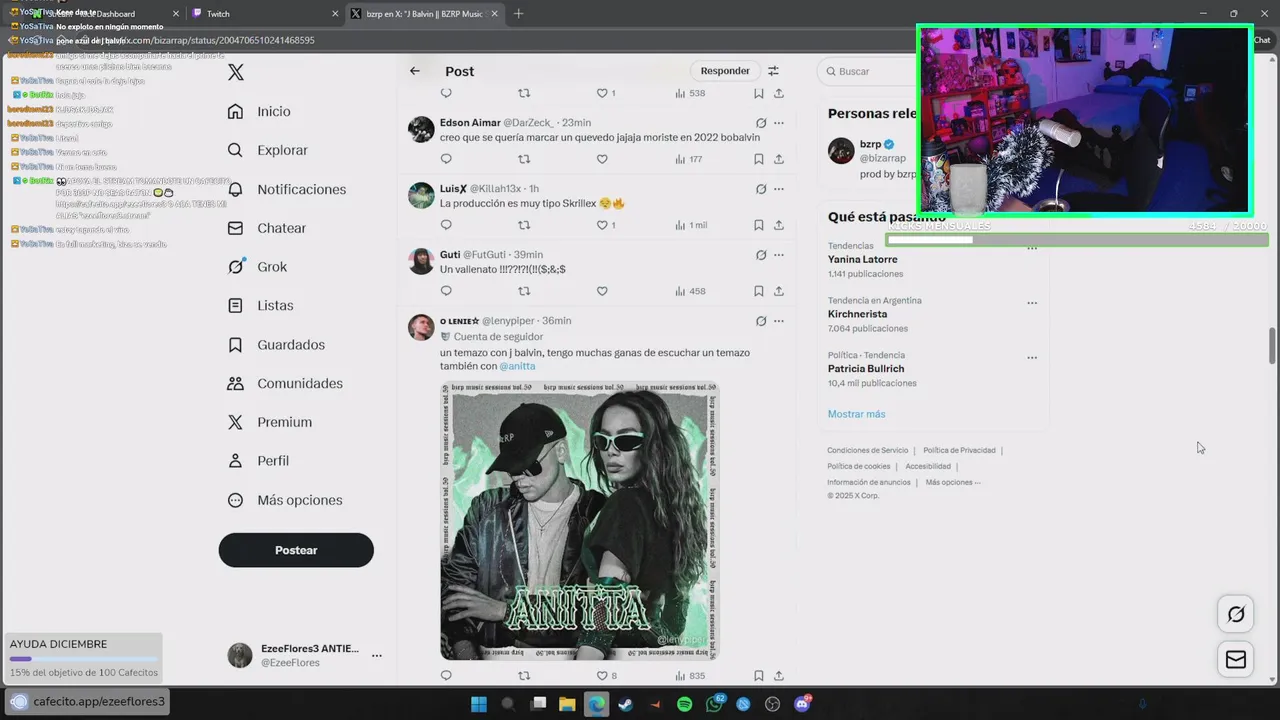
Task: Click in the Buscar search field
Action: coord(868,71)
